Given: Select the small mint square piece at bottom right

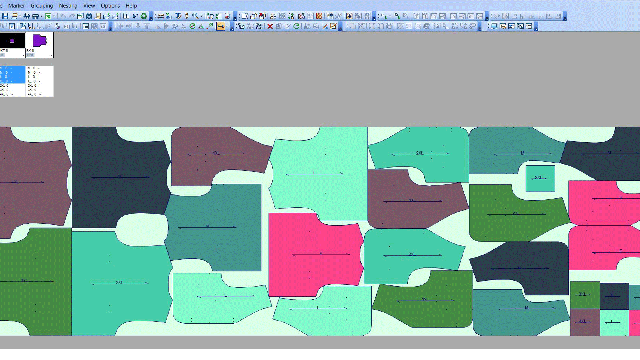Looking at the screenshot, I should (x=614, y=322).
